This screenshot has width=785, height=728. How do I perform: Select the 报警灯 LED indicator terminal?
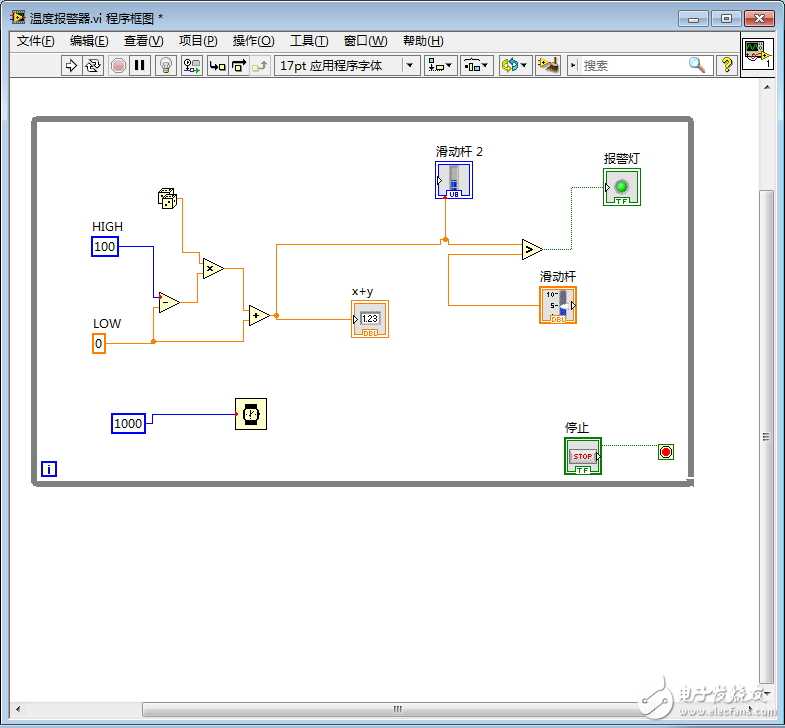(622, 187)
